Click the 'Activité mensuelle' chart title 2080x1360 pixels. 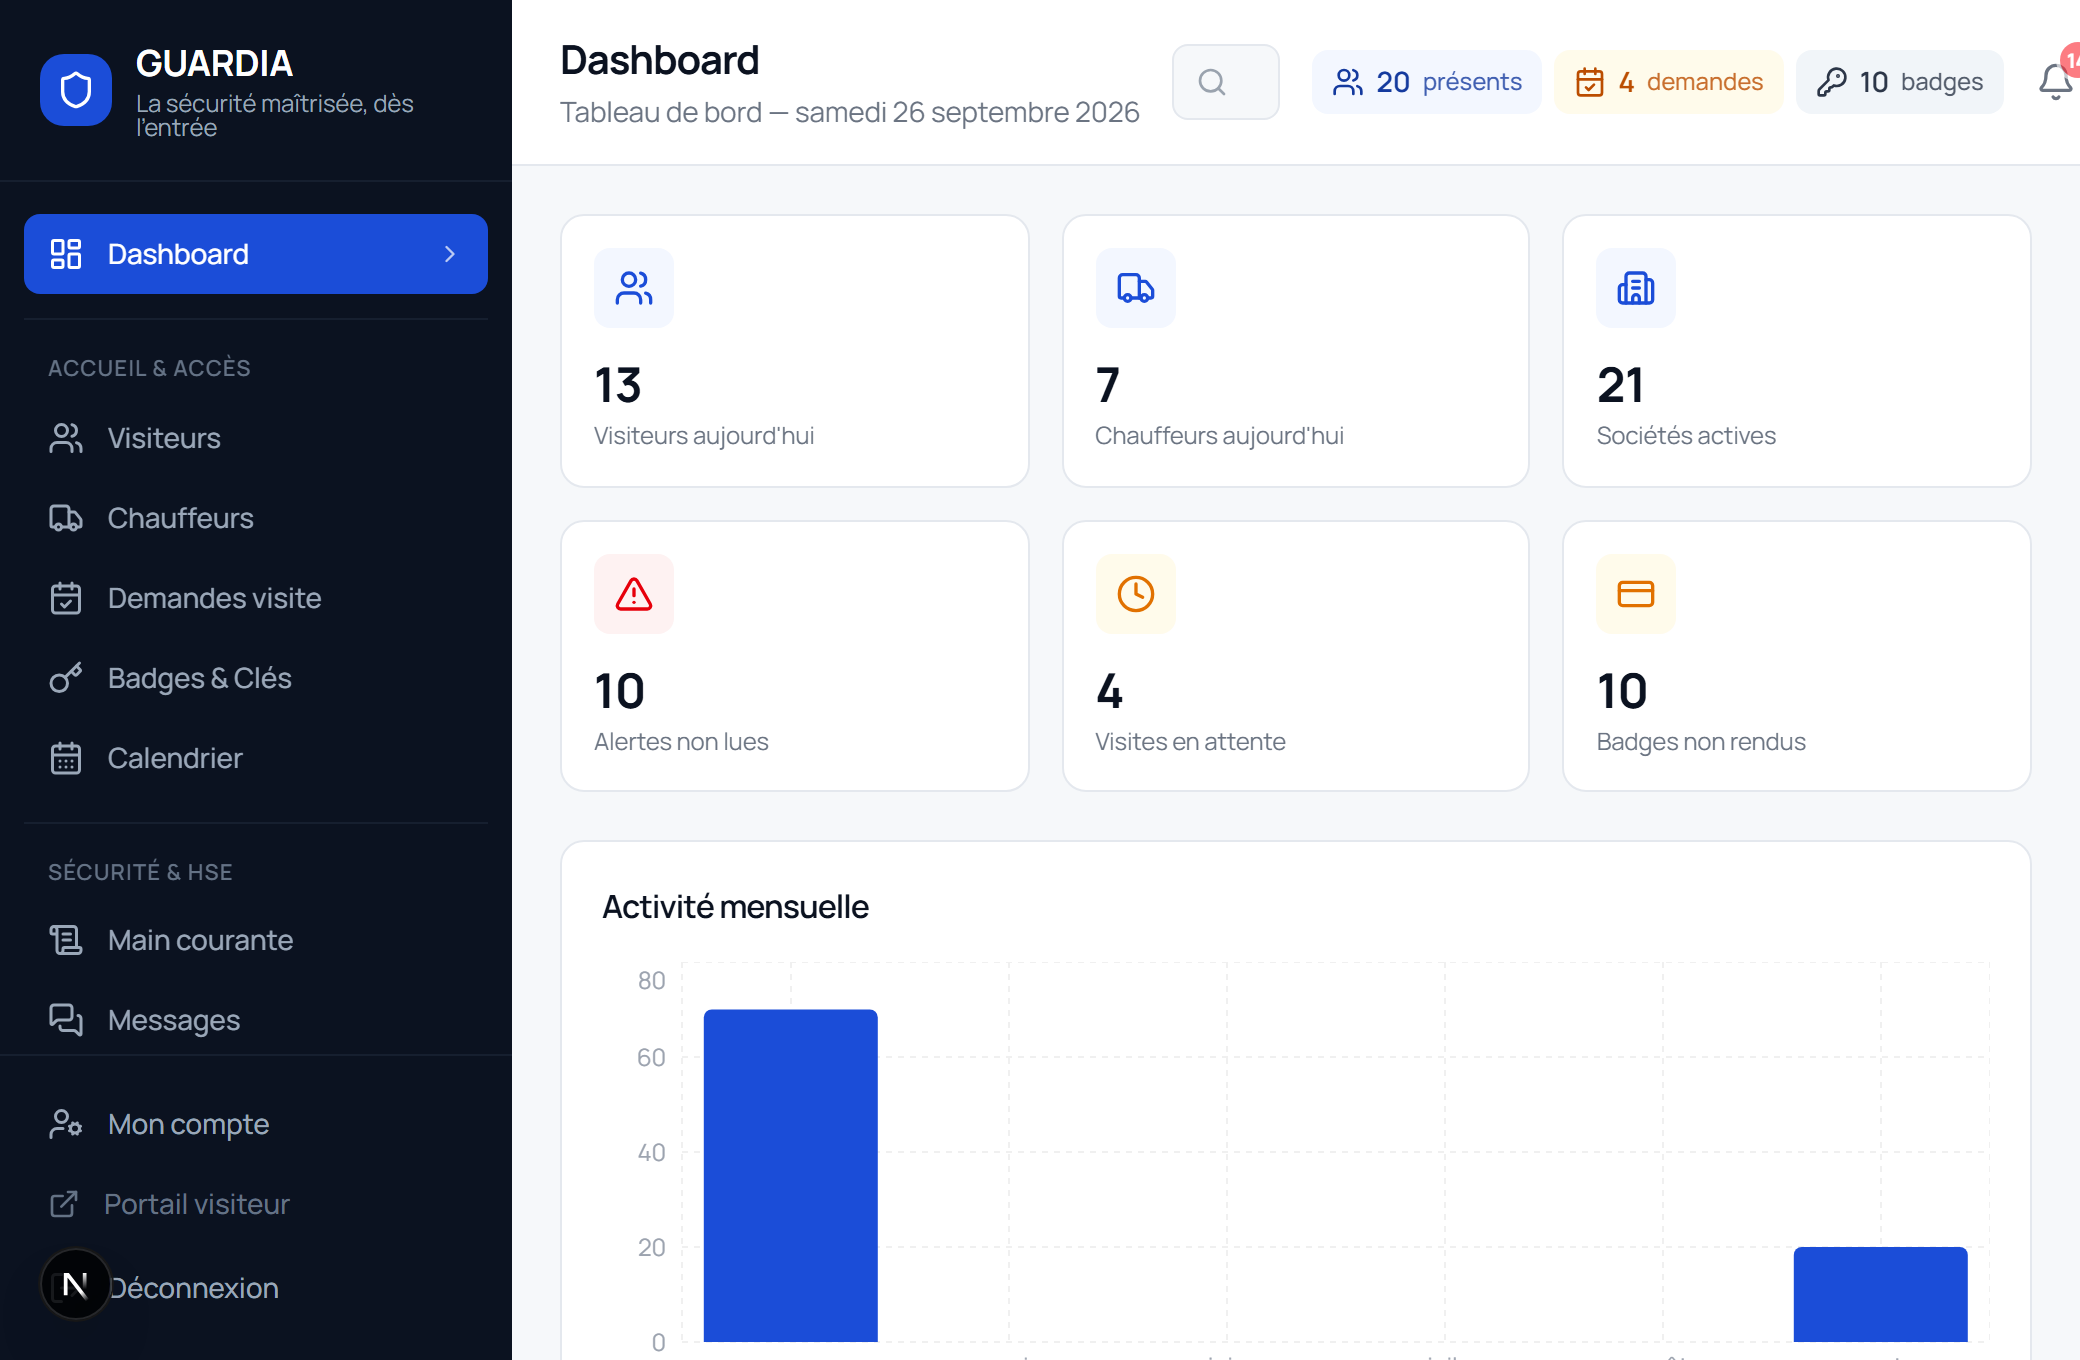click(736, 907)
